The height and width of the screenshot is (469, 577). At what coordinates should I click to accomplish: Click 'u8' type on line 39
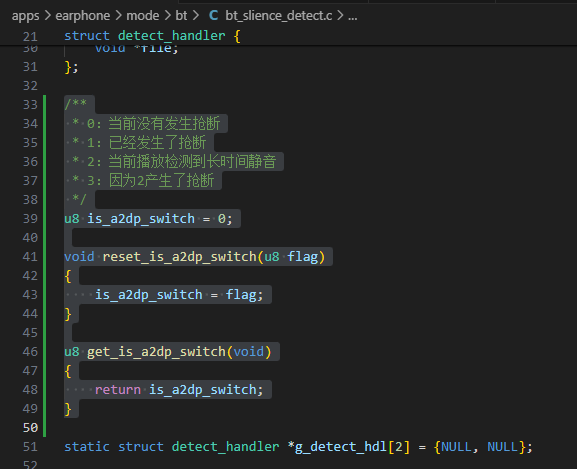coord(72,219)
